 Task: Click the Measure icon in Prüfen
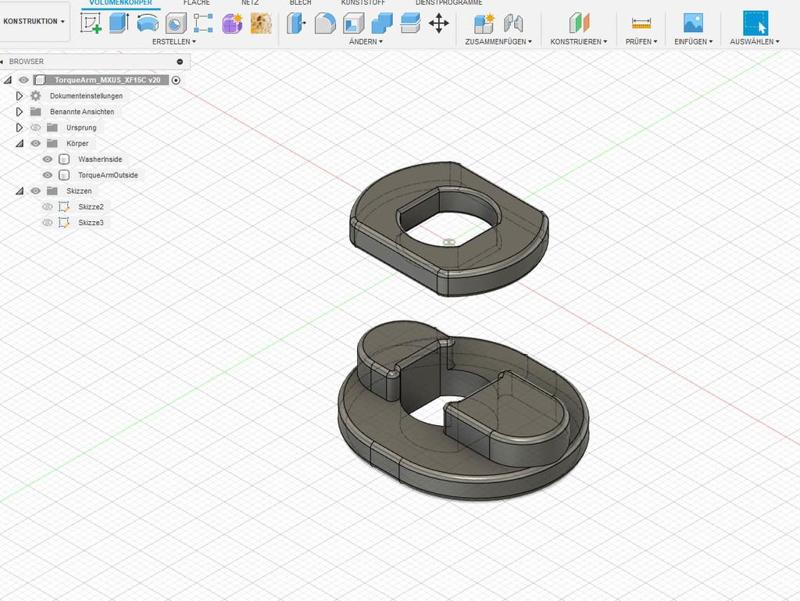click(x=641, y=23)
